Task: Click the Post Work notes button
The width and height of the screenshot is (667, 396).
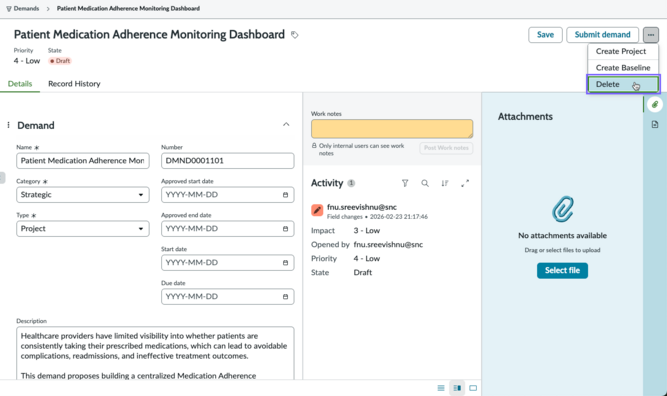Action: [x=446, y=148]
